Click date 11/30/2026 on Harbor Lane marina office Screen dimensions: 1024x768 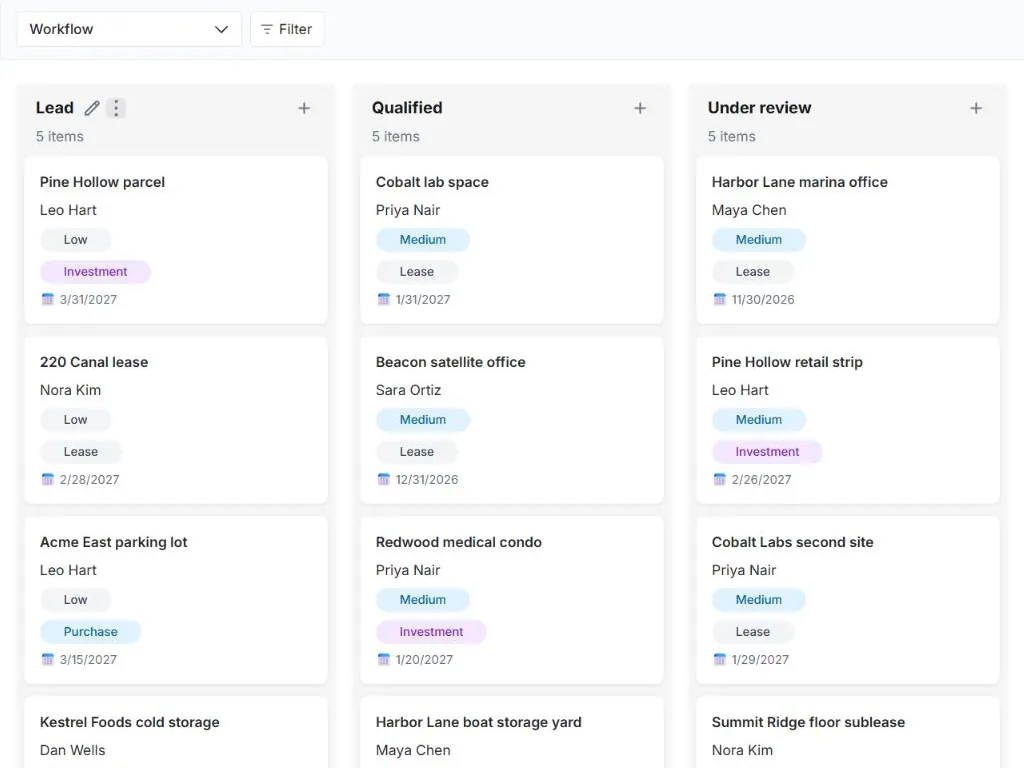pyautogui.click(x=763, y=300)
